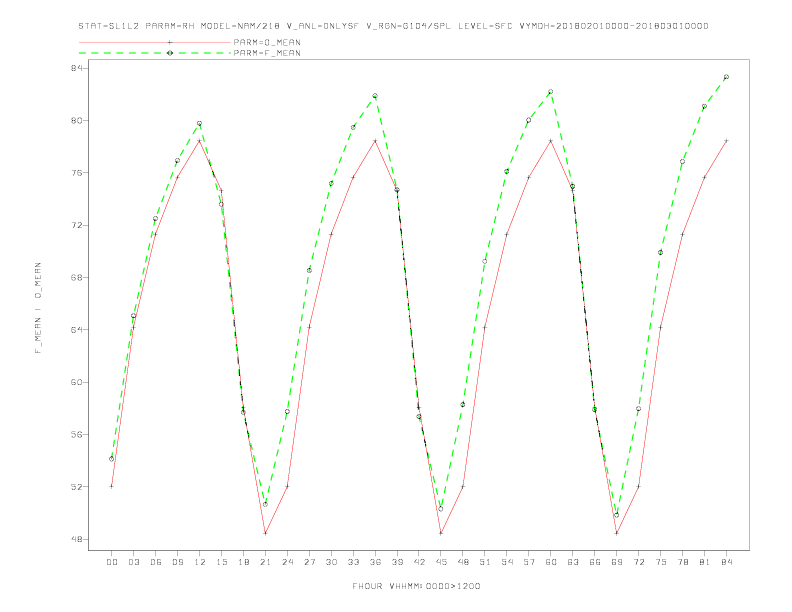Click the 12 forecast hour label
This screenshot has width=792, height=612.
click(x=200, y=562)
